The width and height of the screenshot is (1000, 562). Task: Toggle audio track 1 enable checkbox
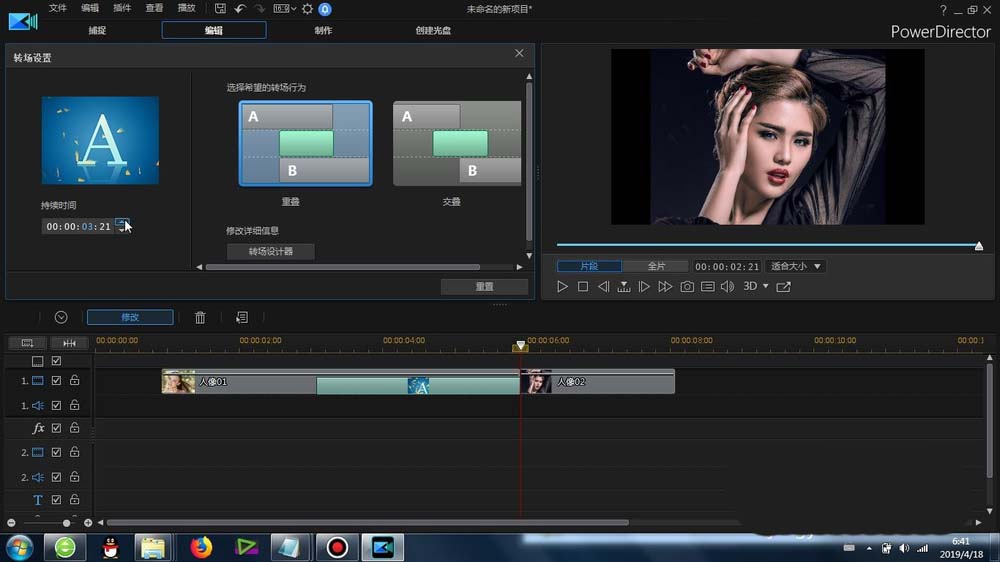click(x=56, y=405)
